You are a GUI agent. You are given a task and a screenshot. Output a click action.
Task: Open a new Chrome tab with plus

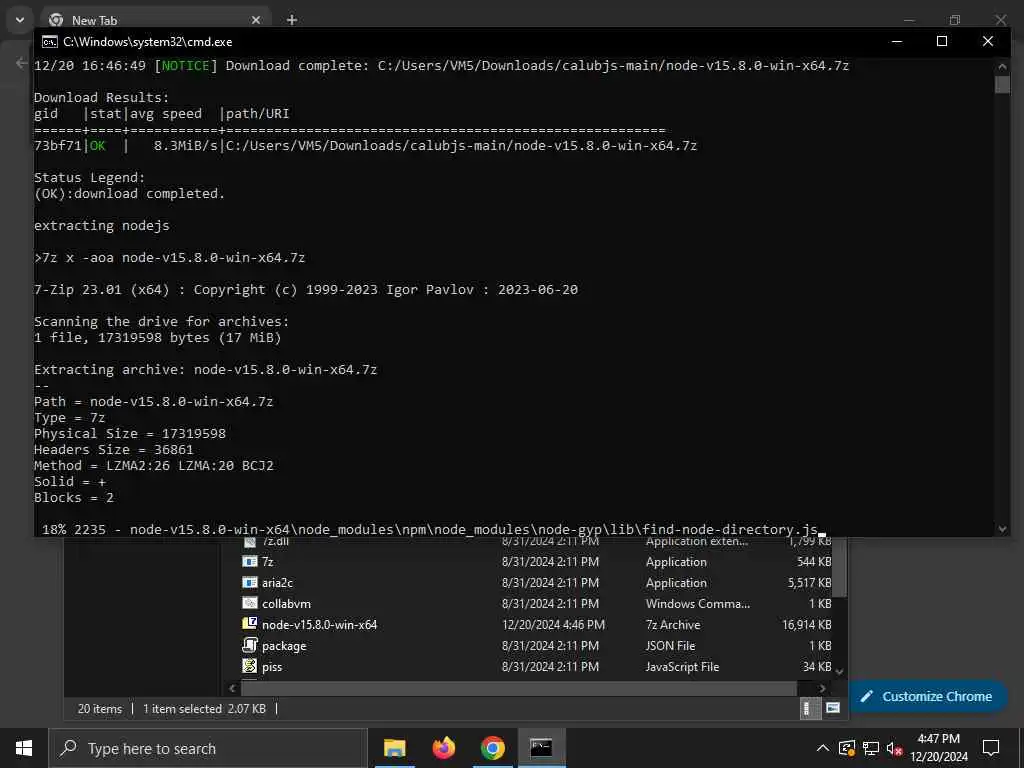click(x=292, y=20)
